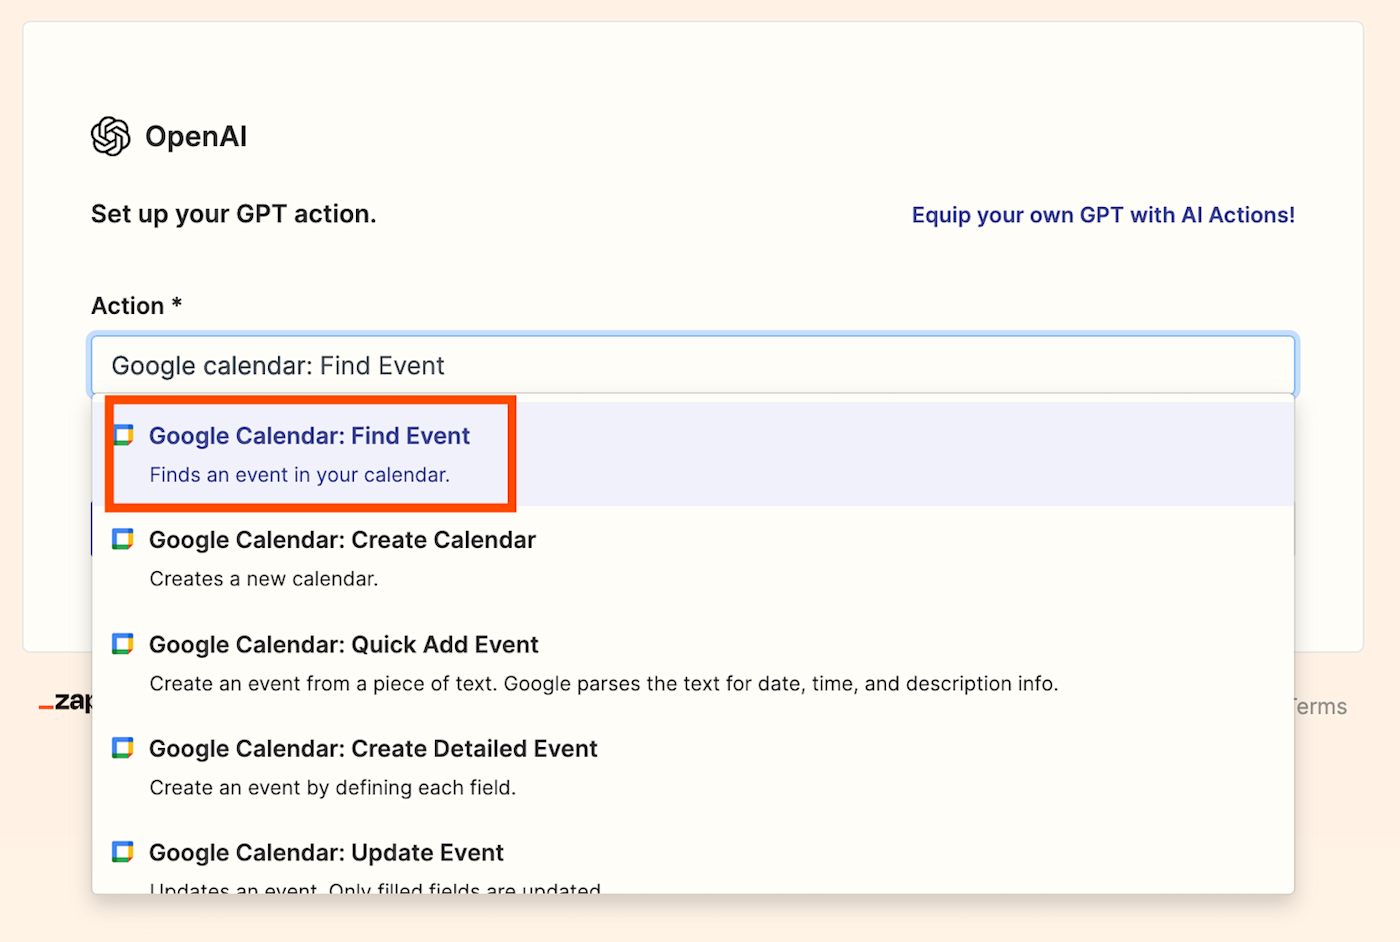Viewport: 1400px width, 942px height.
Task: Select Google Calendar: Create Detailed Event
Action: pos(693,767)
